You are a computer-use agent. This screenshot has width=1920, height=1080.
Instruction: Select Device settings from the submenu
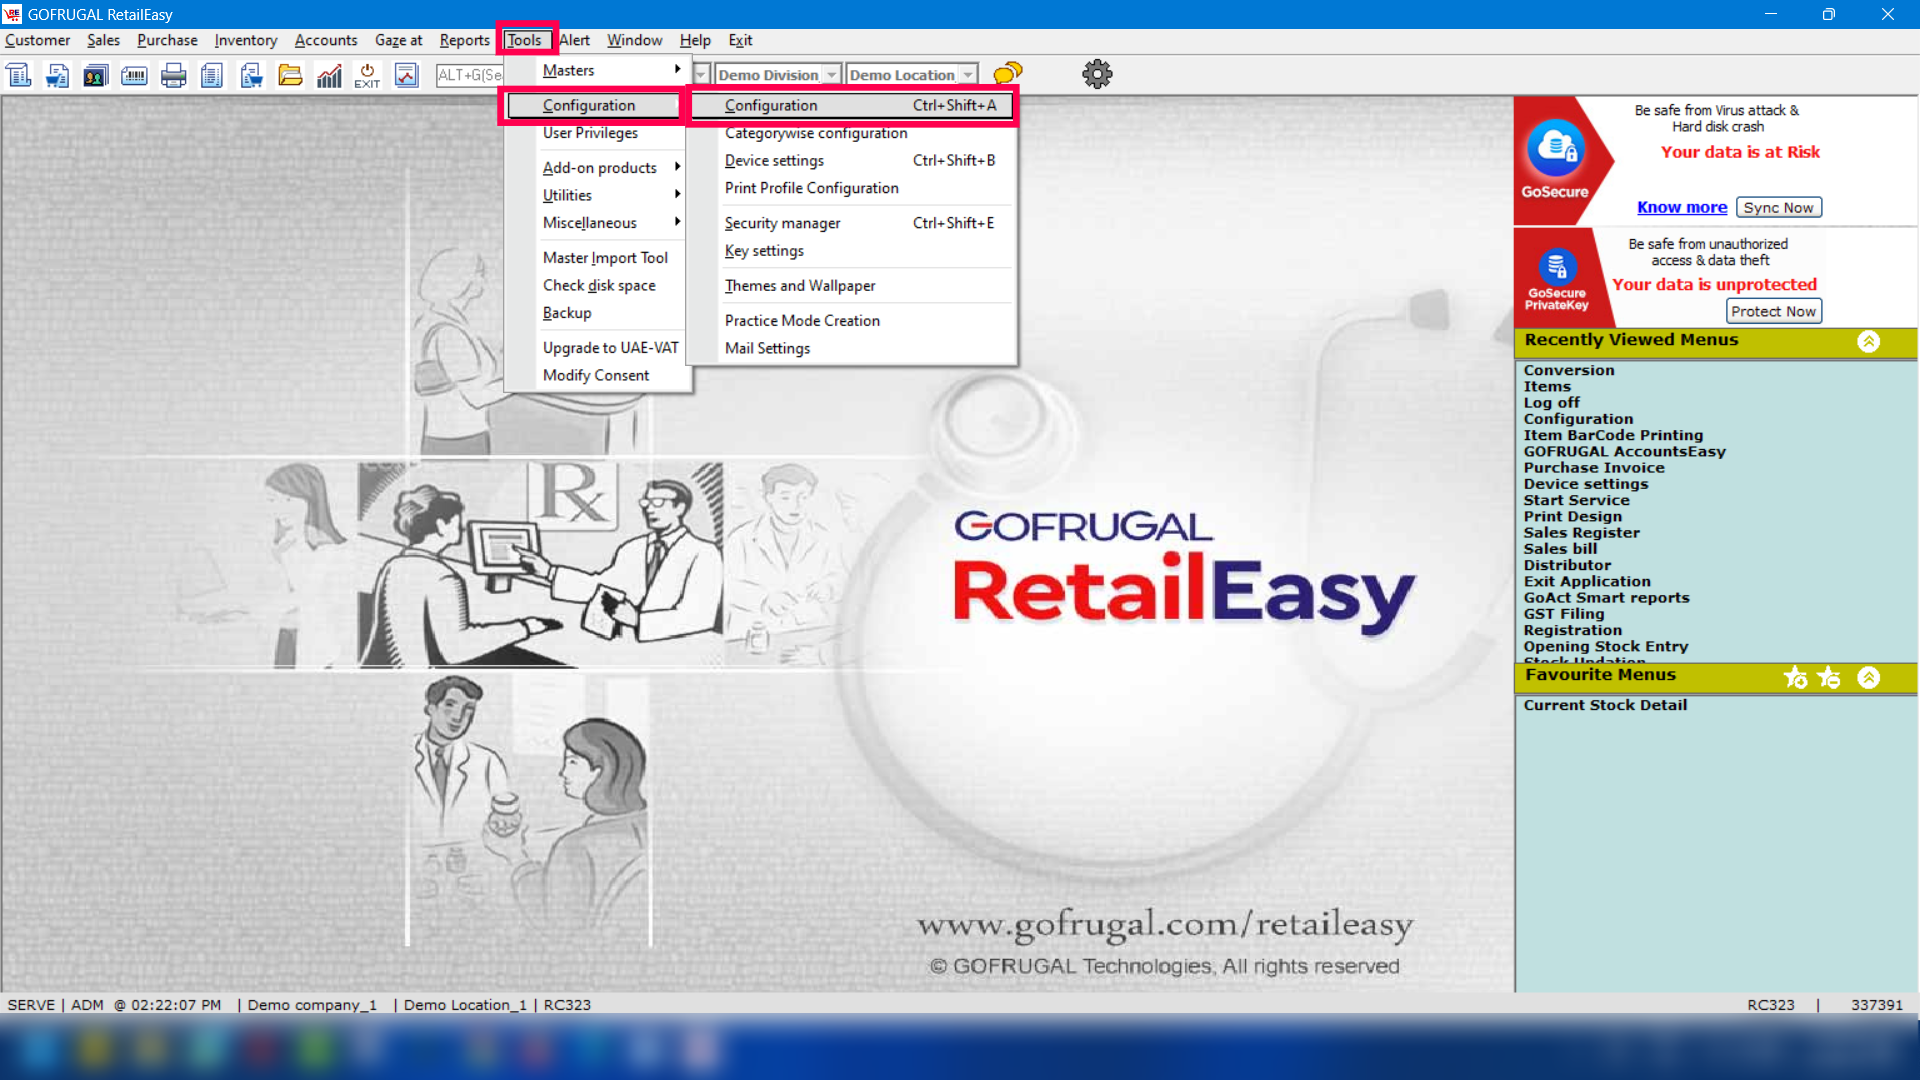click(x=774, y=160)
